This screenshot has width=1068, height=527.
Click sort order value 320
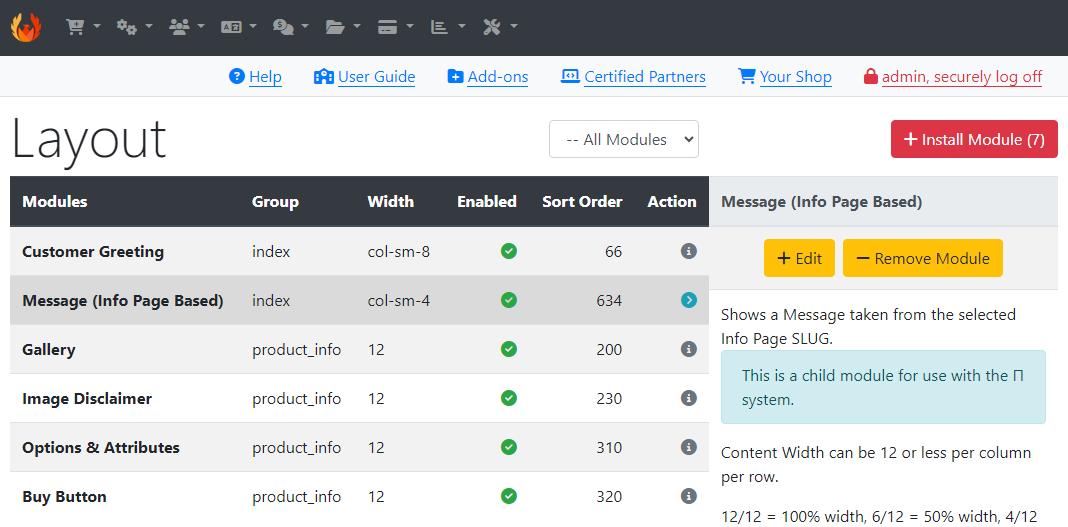tap(609, 496)
